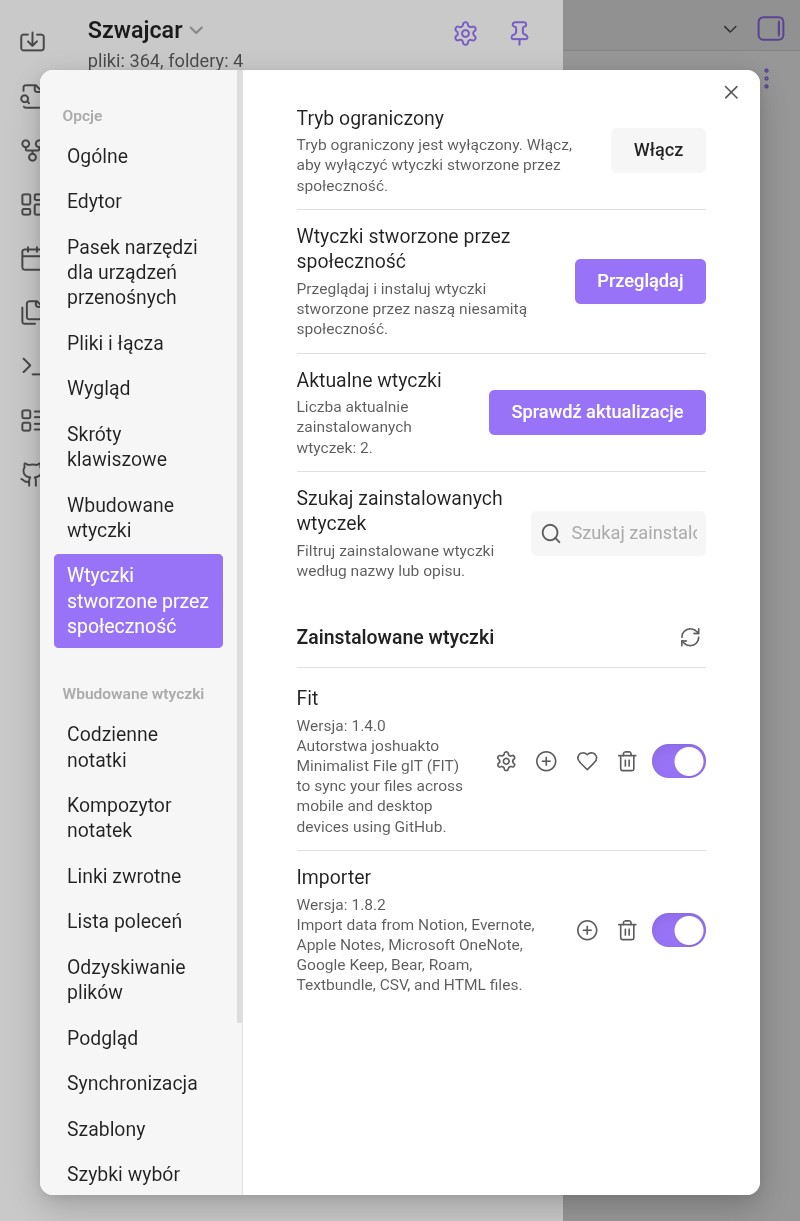Click the pin icon in the top toolbar
800x1221 pixels.
[x=519, y=33]
